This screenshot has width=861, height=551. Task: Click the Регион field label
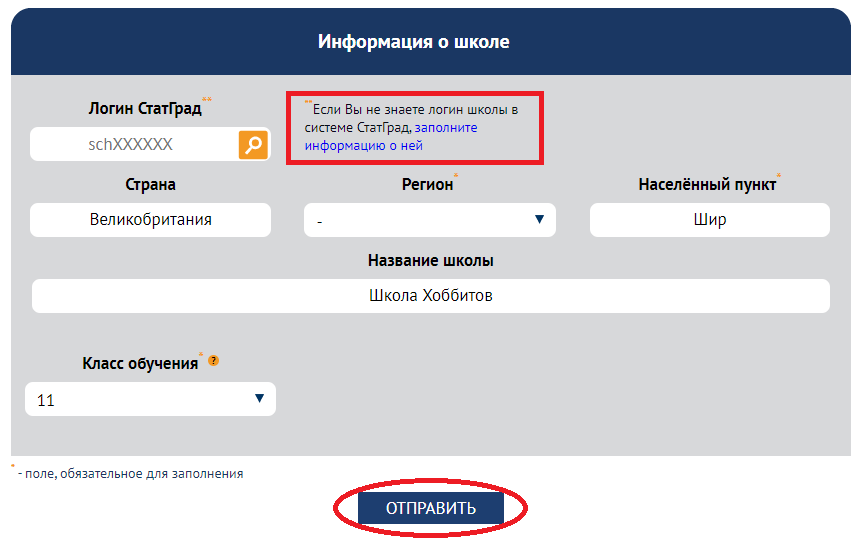pos(427,184)
